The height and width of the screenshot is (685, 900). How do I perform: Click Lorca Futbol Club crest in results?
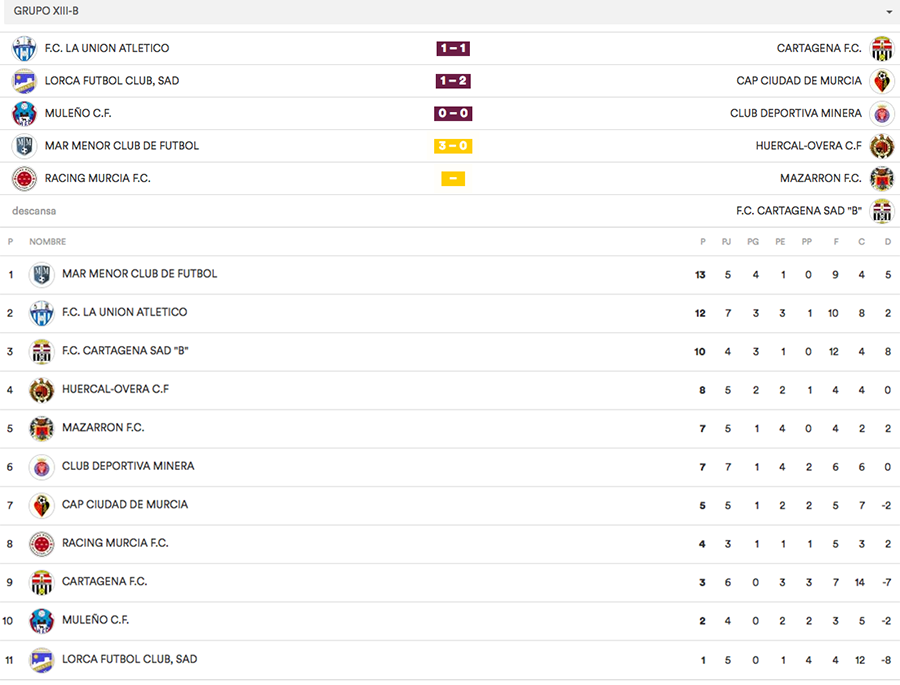(x=24, y=81)
